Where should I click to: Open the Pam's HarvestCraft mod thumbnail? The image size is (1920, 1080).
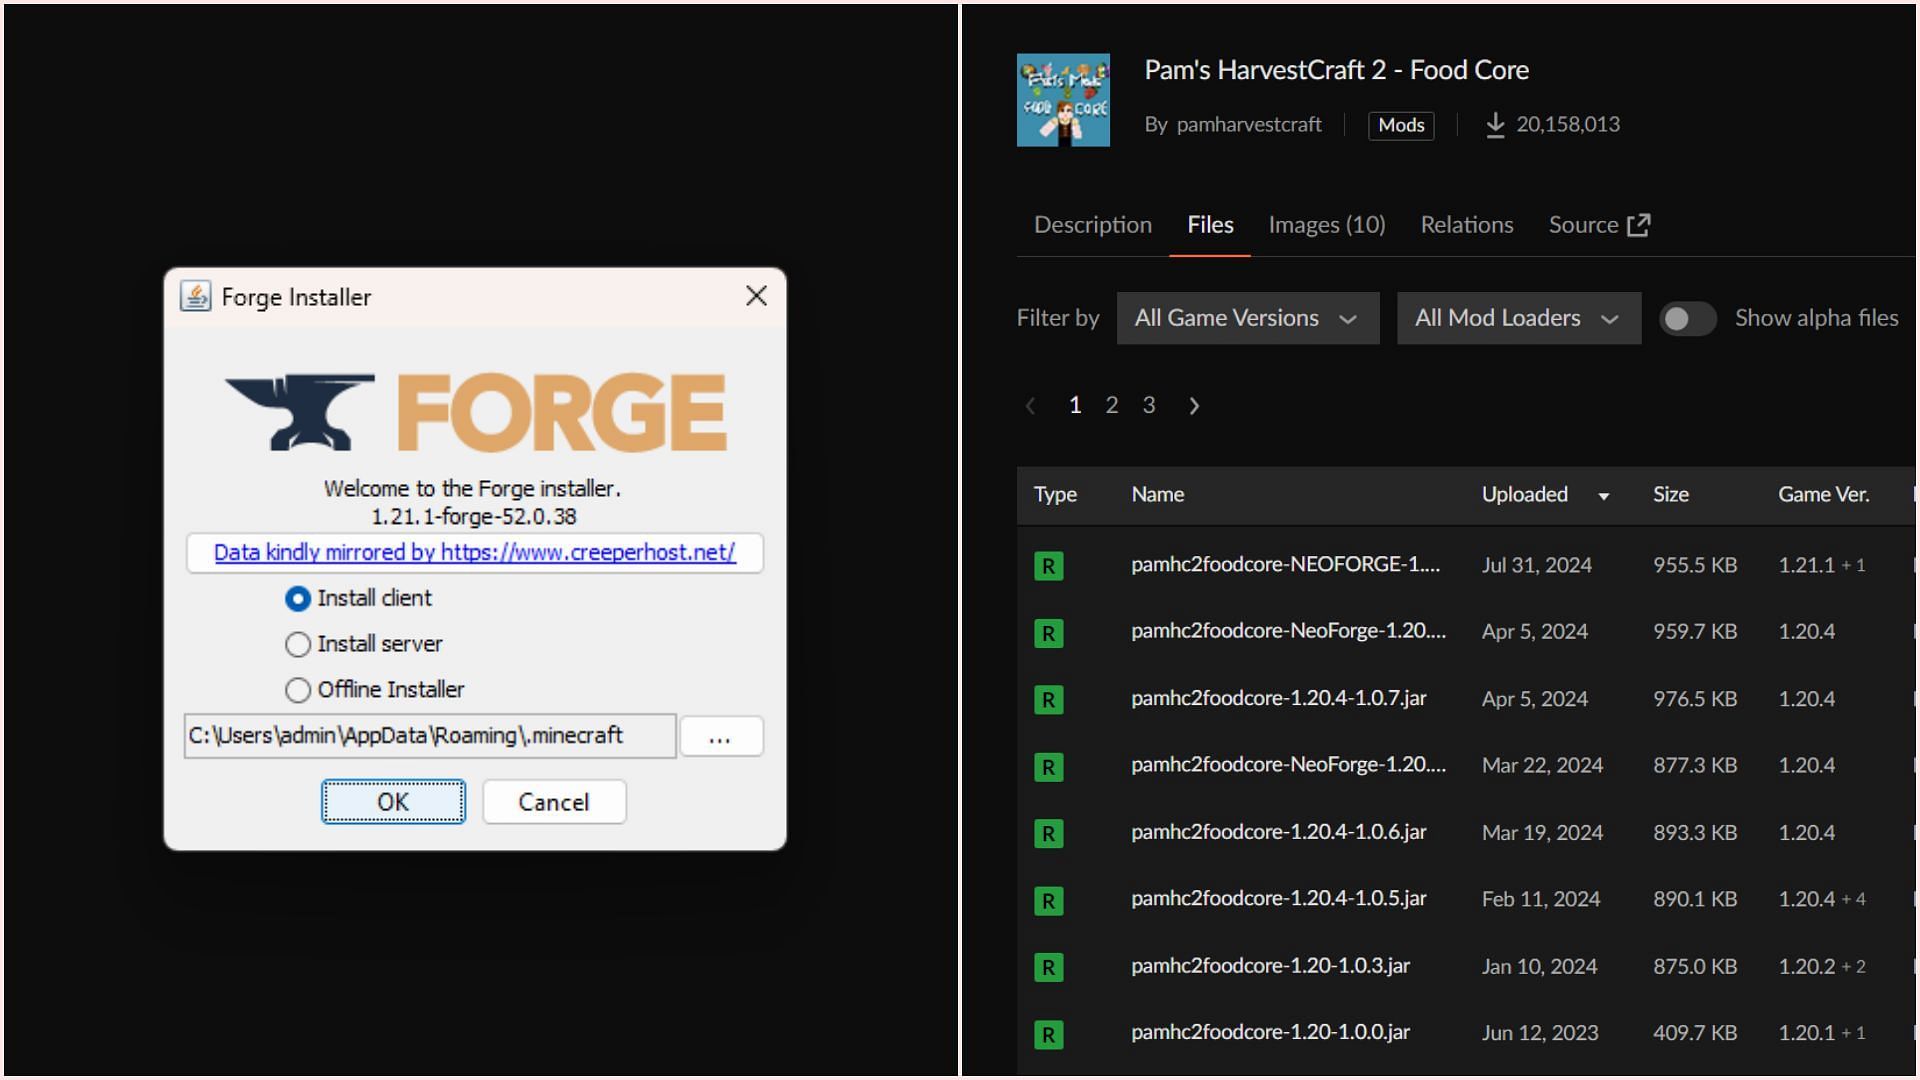coord(1063,100)
